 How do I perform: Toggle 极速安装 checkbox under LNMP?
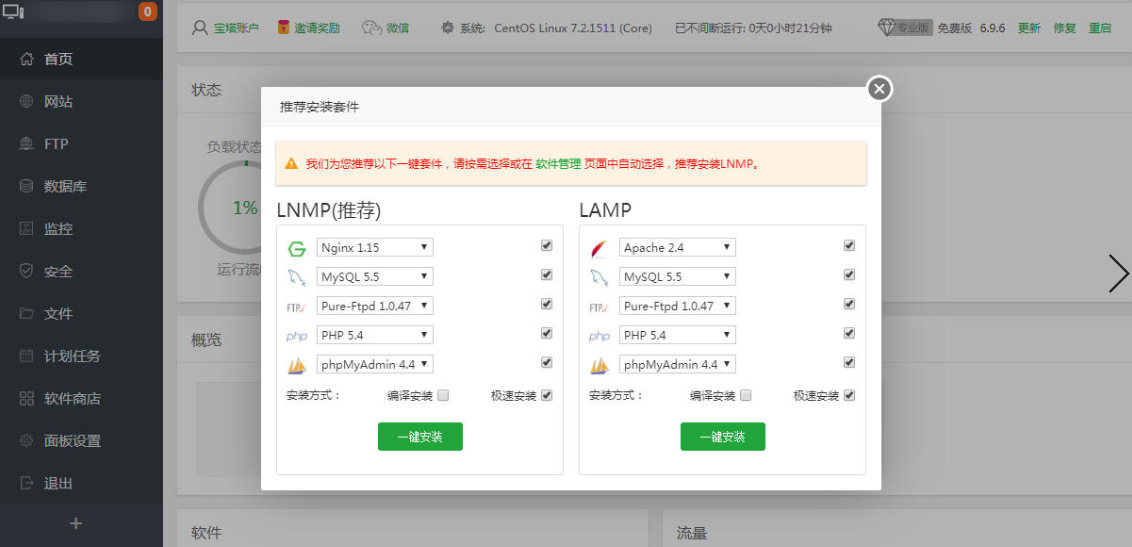click(547, 395)
